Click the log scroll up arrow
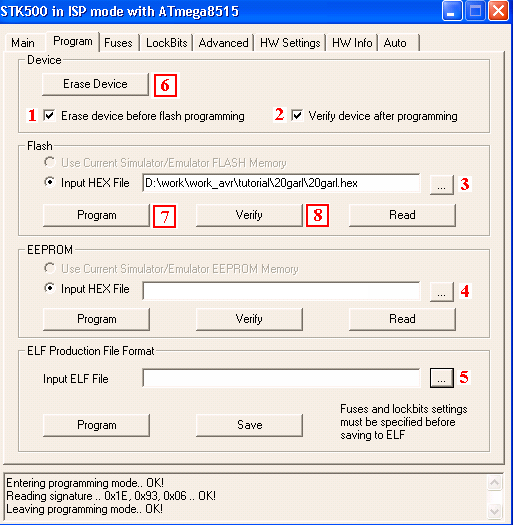 pyautogui.click(x=494, y=482)
